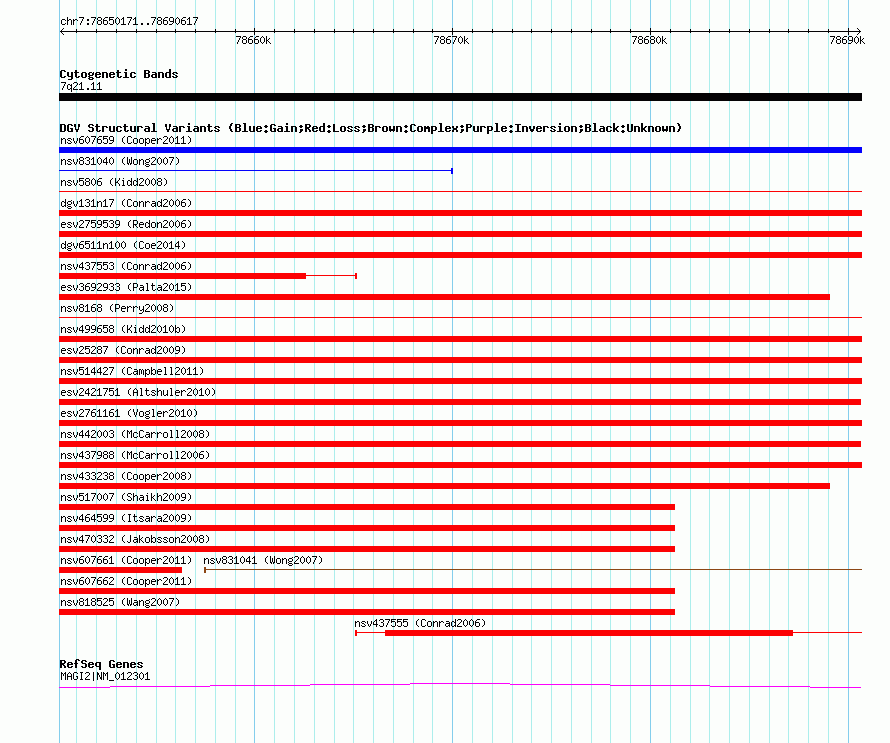Open variant nsv8168 (Perry2008) label
Screen dimensions: 890x743
point(117,308)
